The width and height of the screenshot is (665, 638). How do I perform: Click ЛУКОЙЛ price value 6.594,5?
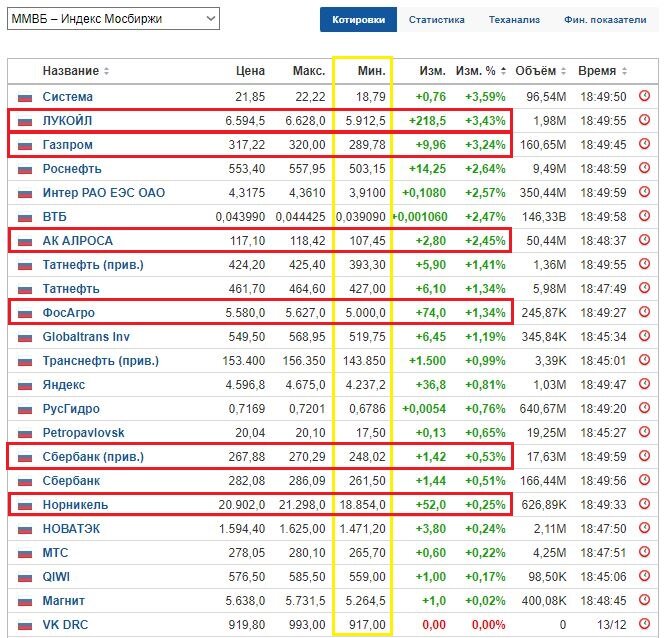click(x=245, y=121)
